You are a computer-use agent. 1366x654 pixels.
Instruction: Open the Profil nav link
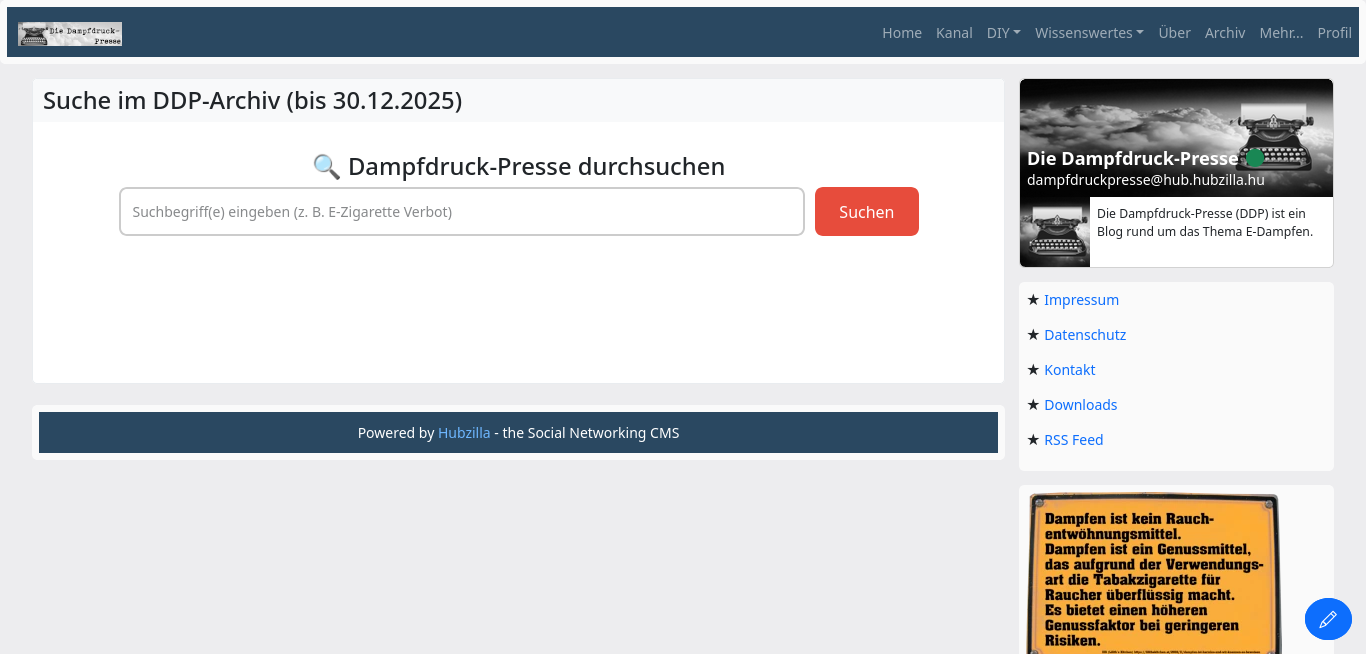click(x=1334, y=33)
